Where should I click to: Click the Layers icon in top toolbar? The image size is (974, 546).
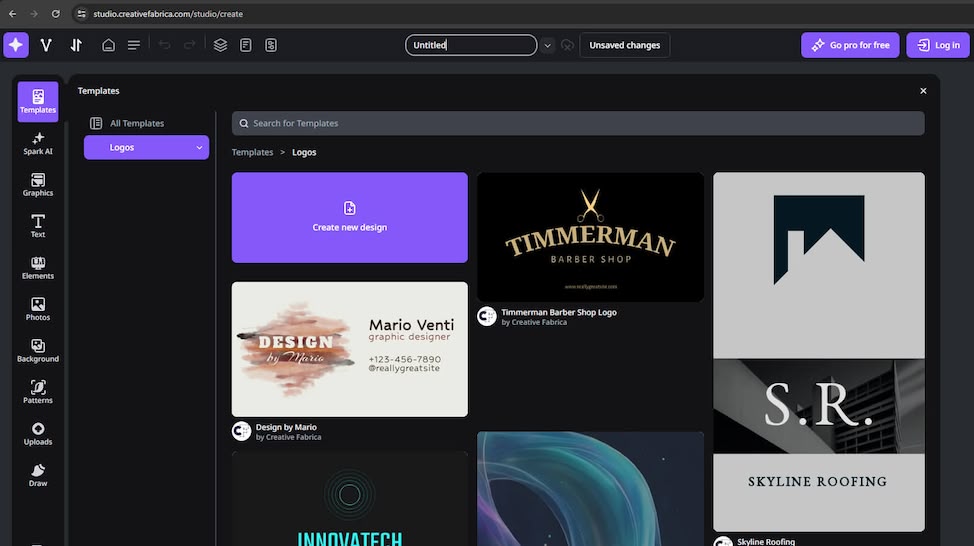[x=220, y=45]
